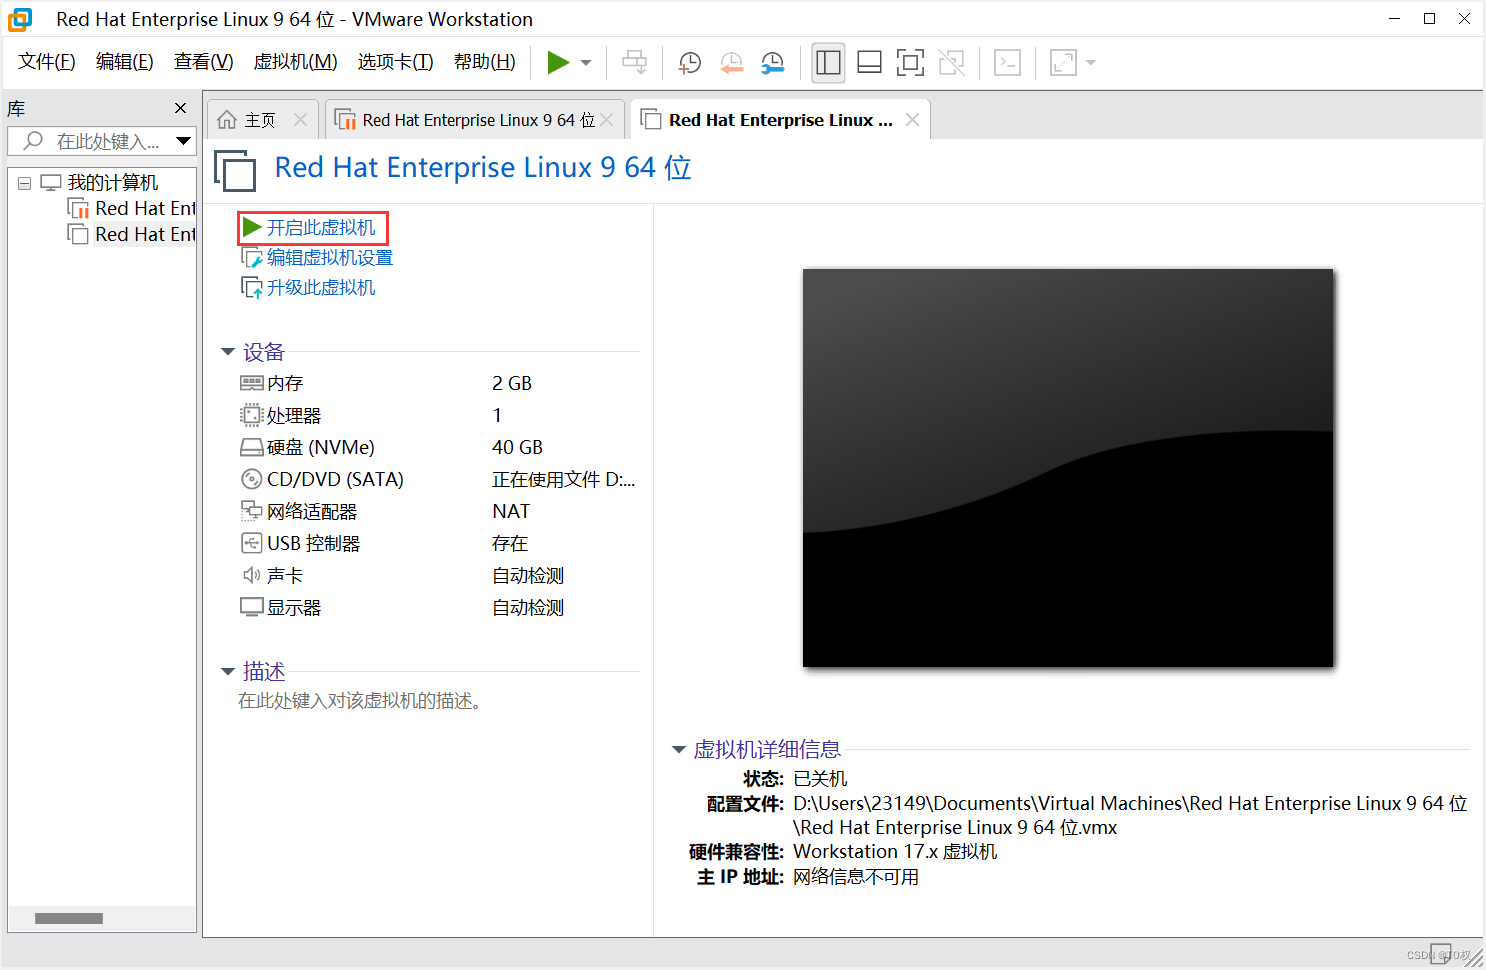Open the memory (内存) device settings

pos(283,382)
